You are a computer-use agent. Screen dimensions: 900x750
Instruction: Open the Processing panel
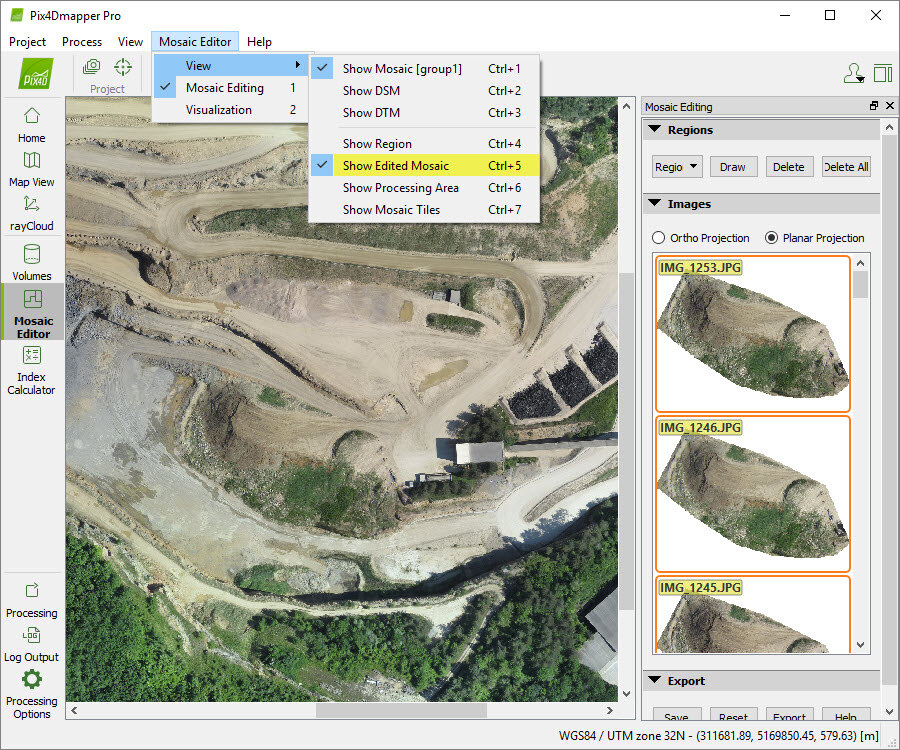(x=31, y=600)
